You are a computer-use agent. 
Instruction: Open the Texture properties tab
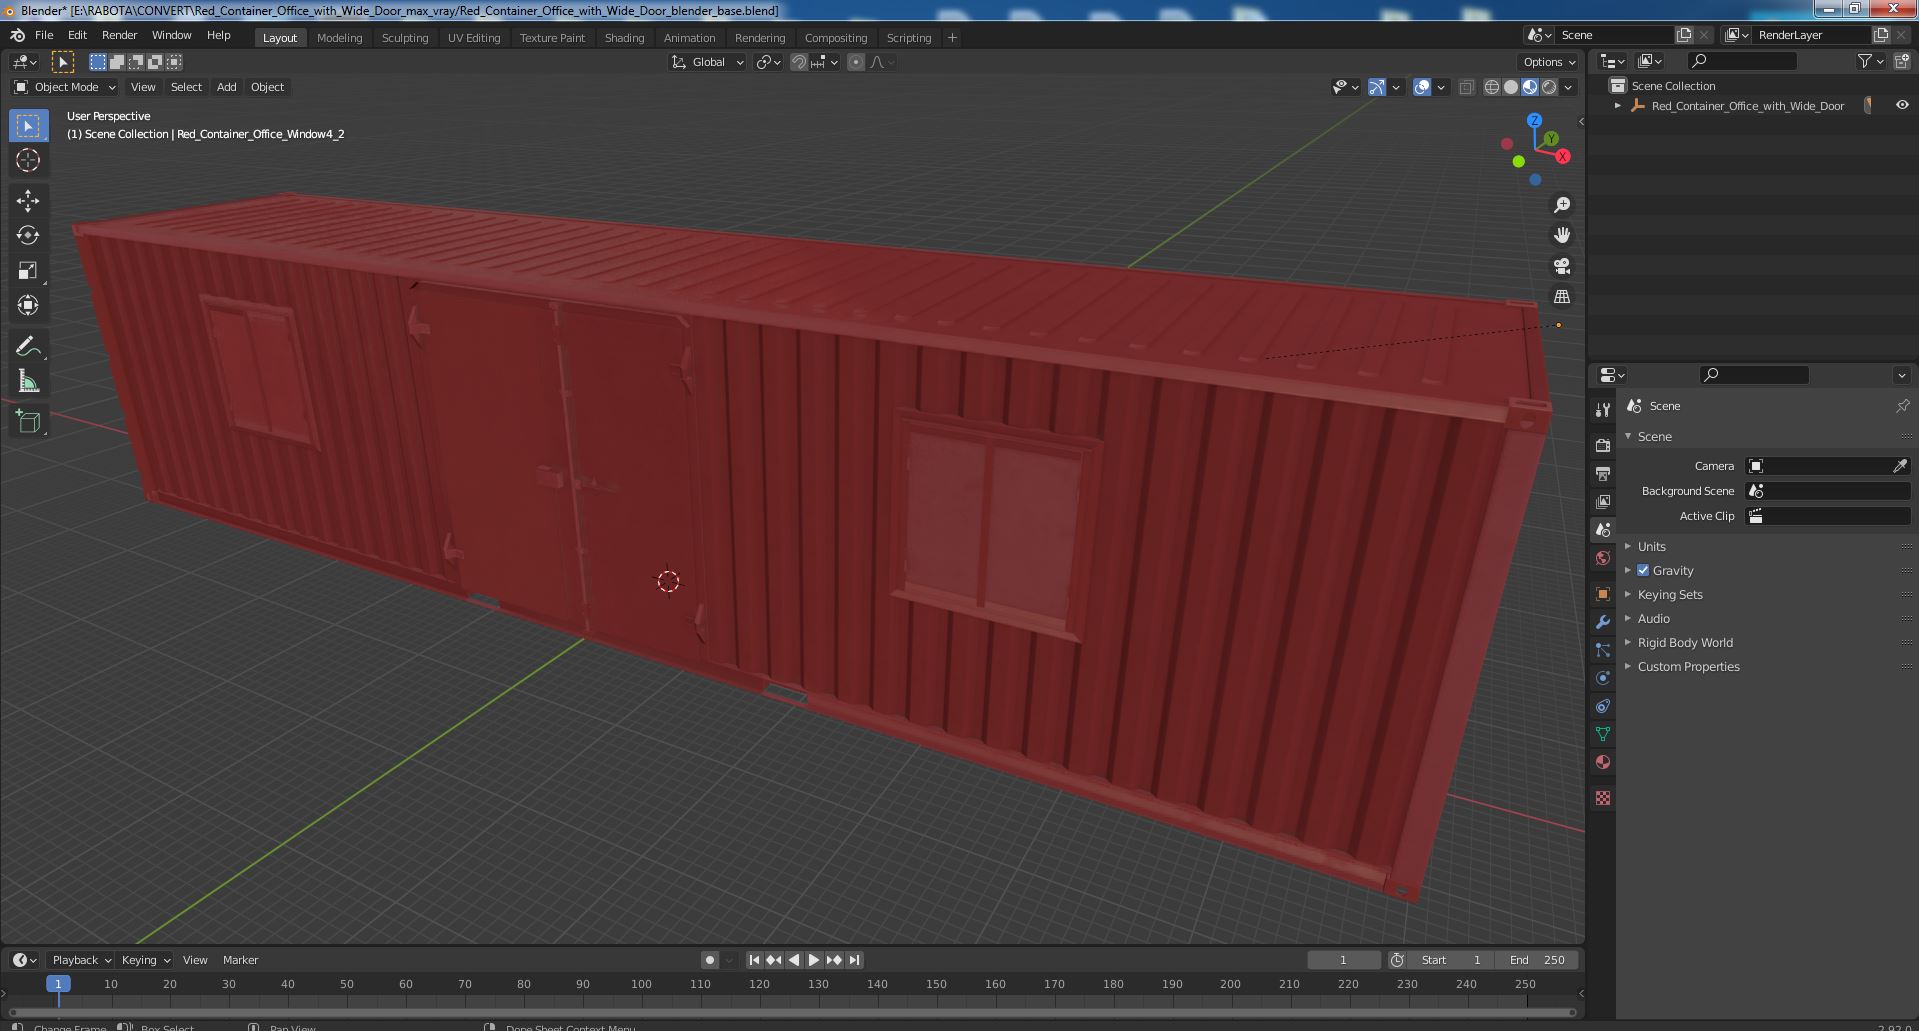coord(1603,798)
